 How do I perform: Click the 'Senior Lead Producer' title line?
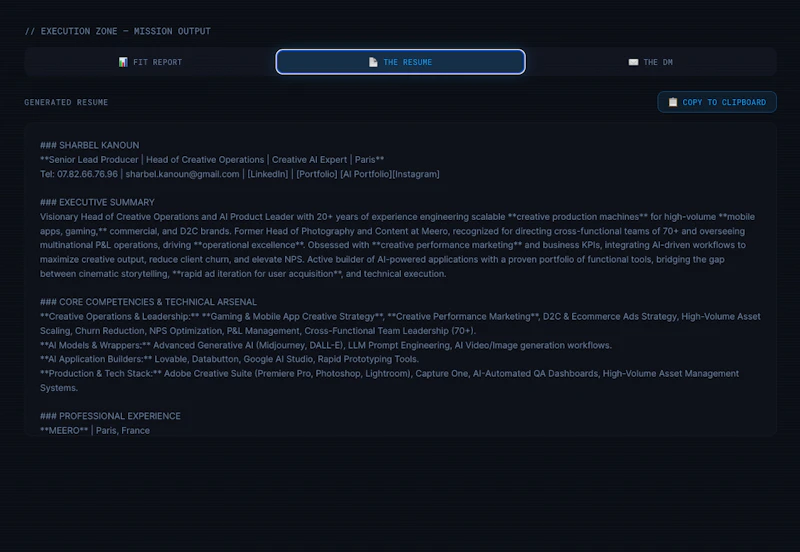pyautogui.click(x=212, y=160)
